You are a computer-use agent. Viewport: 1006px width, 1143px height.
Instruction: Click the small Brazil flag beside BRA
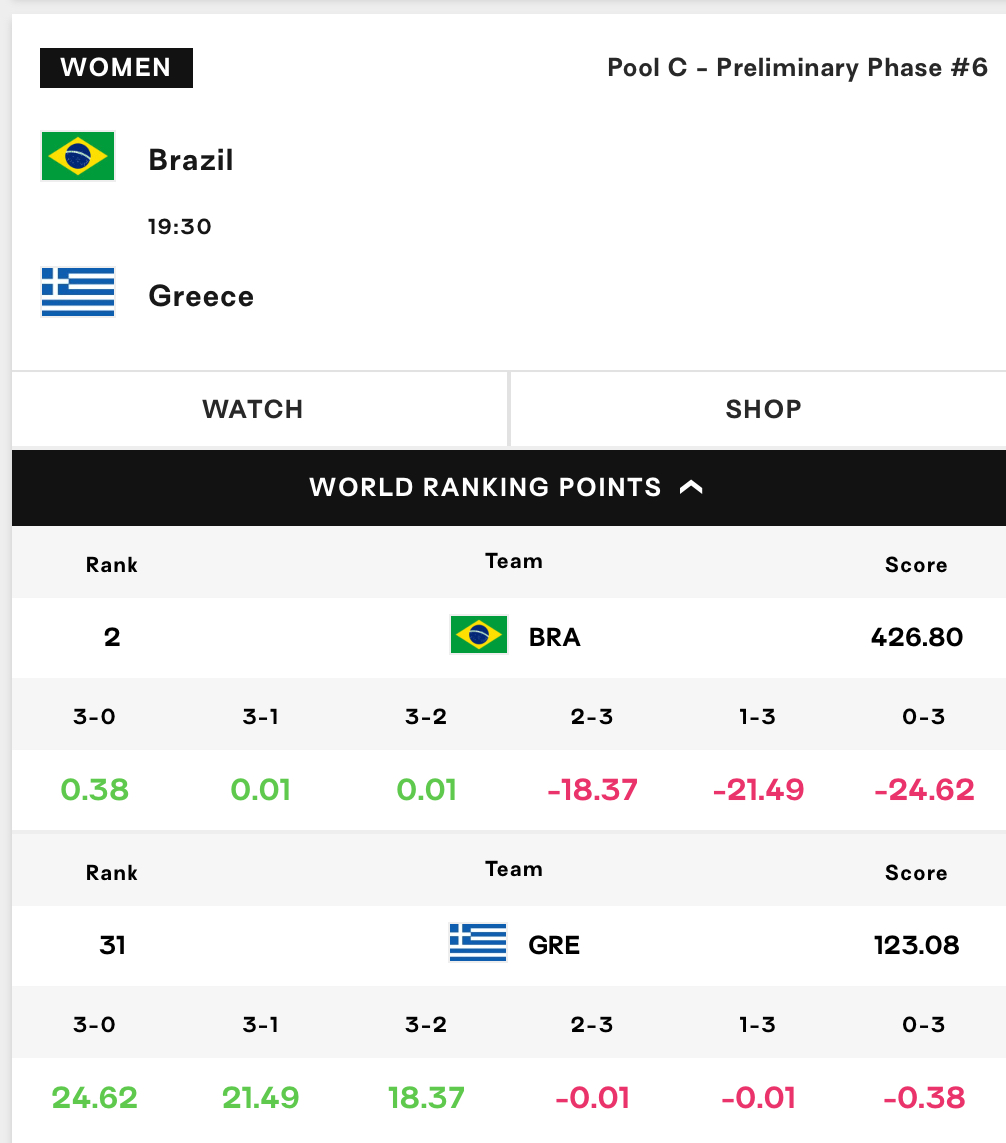(479, 635)
